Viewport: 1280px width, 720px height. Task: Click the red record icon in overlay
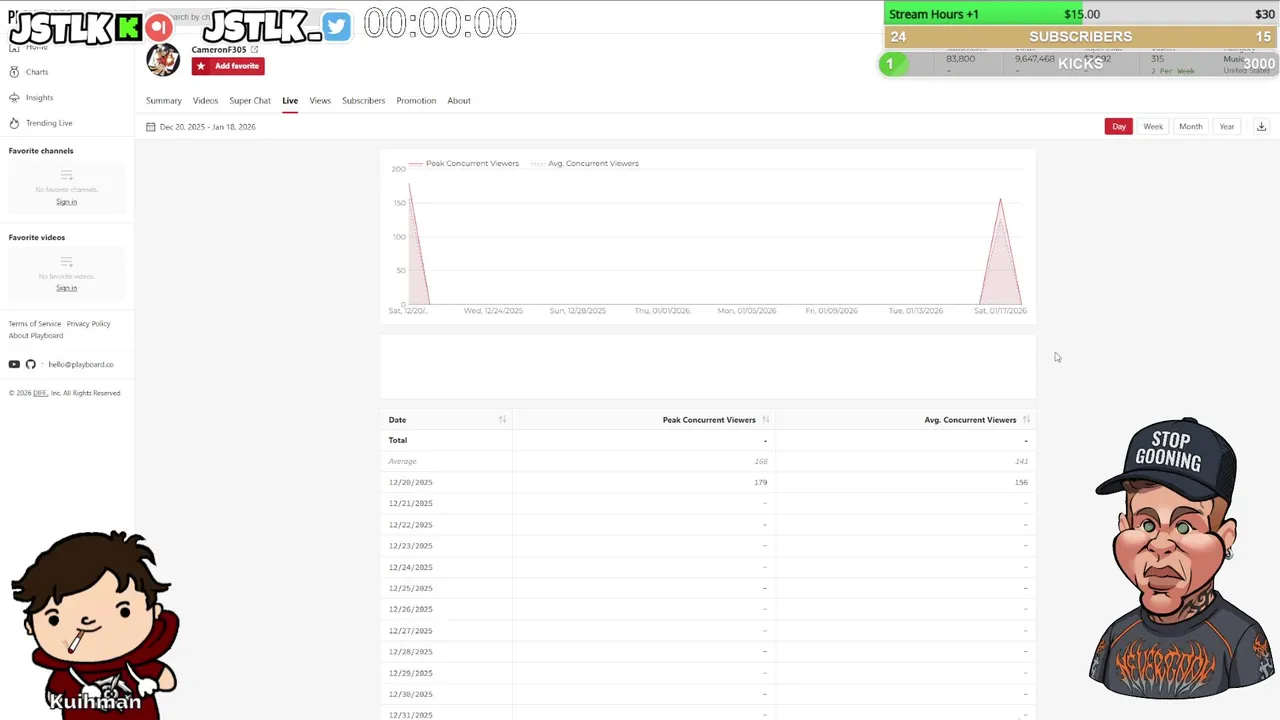[158, 26]
